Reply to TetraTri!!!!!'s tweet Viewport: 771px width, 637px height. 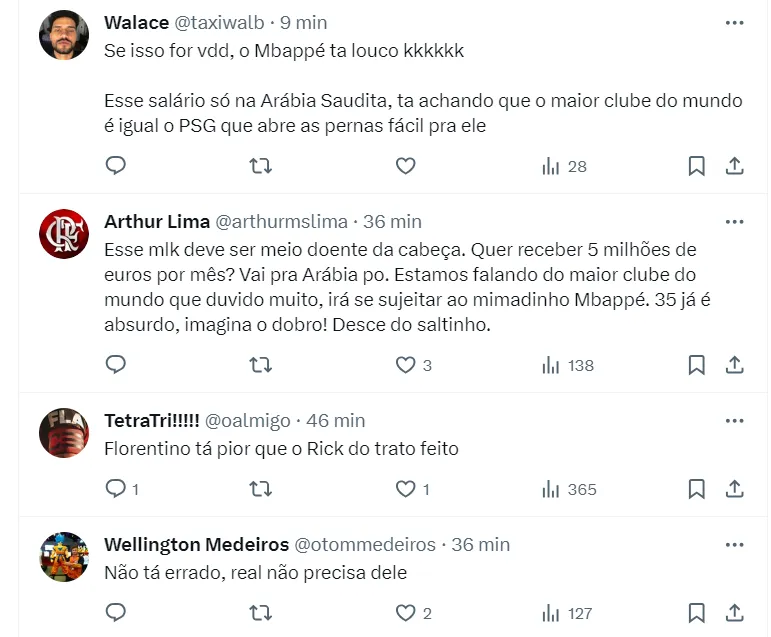(x=116, y=489)
